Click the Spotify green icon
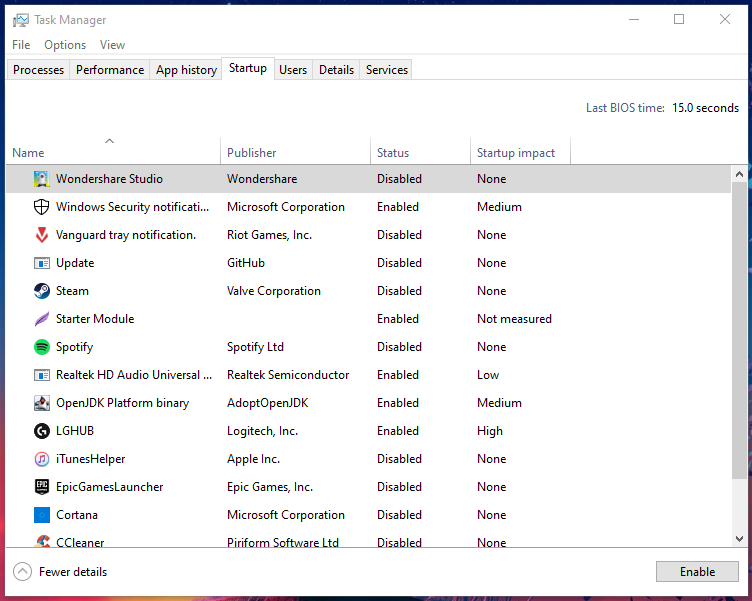Screen dimensions: 752x601 [42, 347]
